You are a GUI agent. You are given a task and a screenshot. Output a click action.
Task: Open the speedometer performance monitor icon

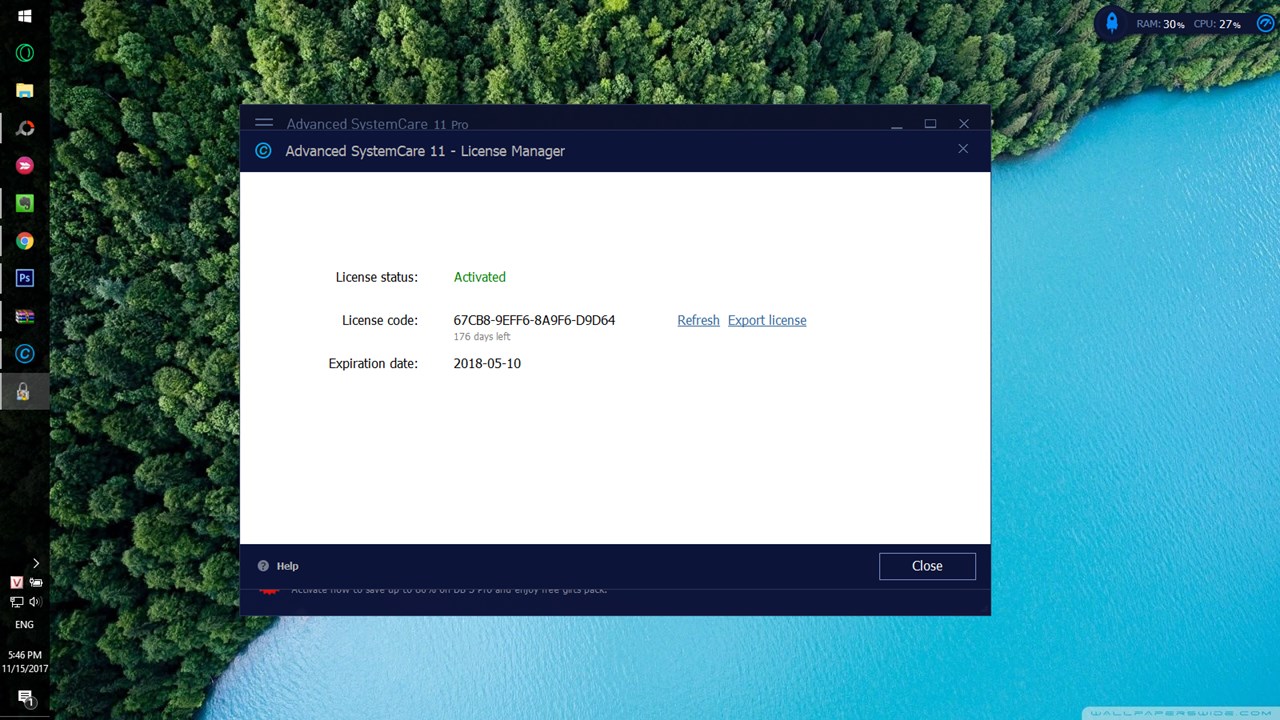click(1265, 23)
